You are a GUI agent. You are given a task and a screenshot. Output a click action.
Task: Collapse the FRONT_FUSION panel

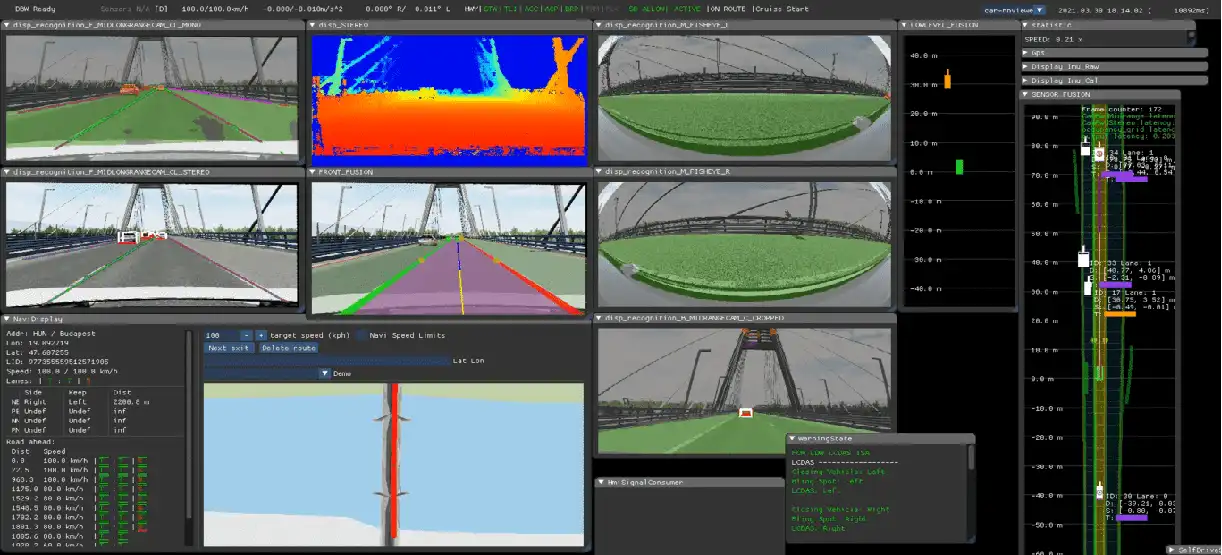click(313, 171)
